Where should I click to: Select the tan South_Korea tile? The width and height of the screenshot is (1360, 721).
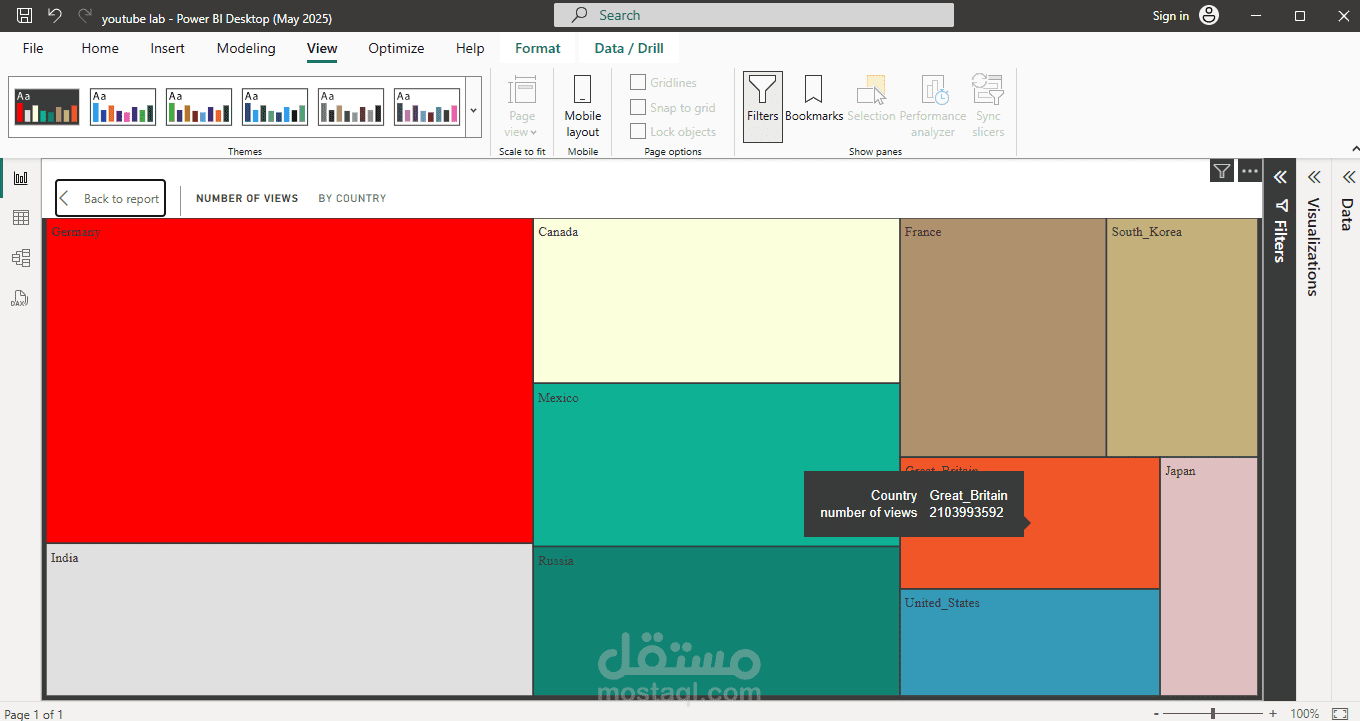[x=1182, y=338]
